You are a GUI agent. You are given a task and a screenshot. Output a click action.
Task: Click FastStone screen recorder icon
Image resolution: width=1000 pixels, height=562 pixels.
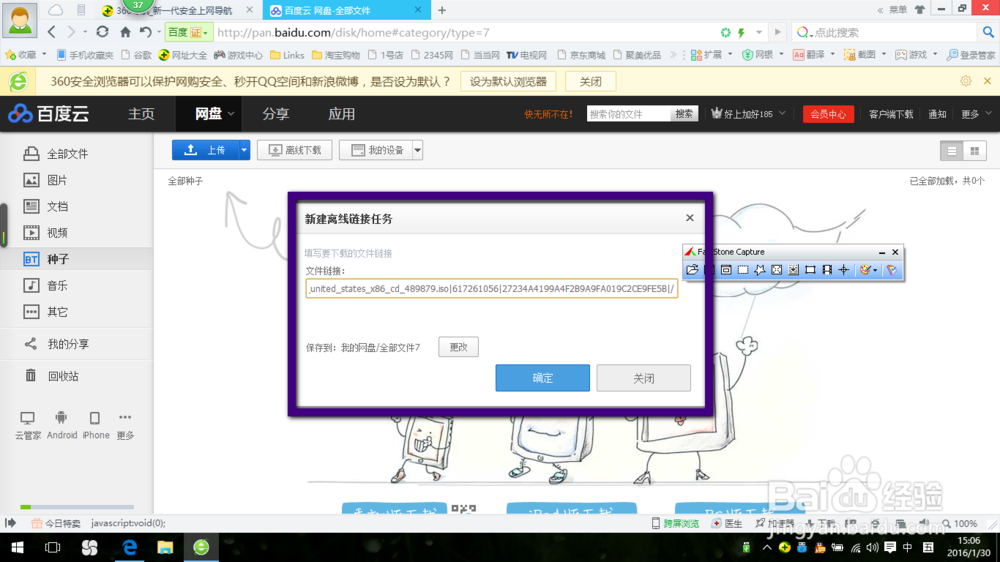(x=827, y=270)
